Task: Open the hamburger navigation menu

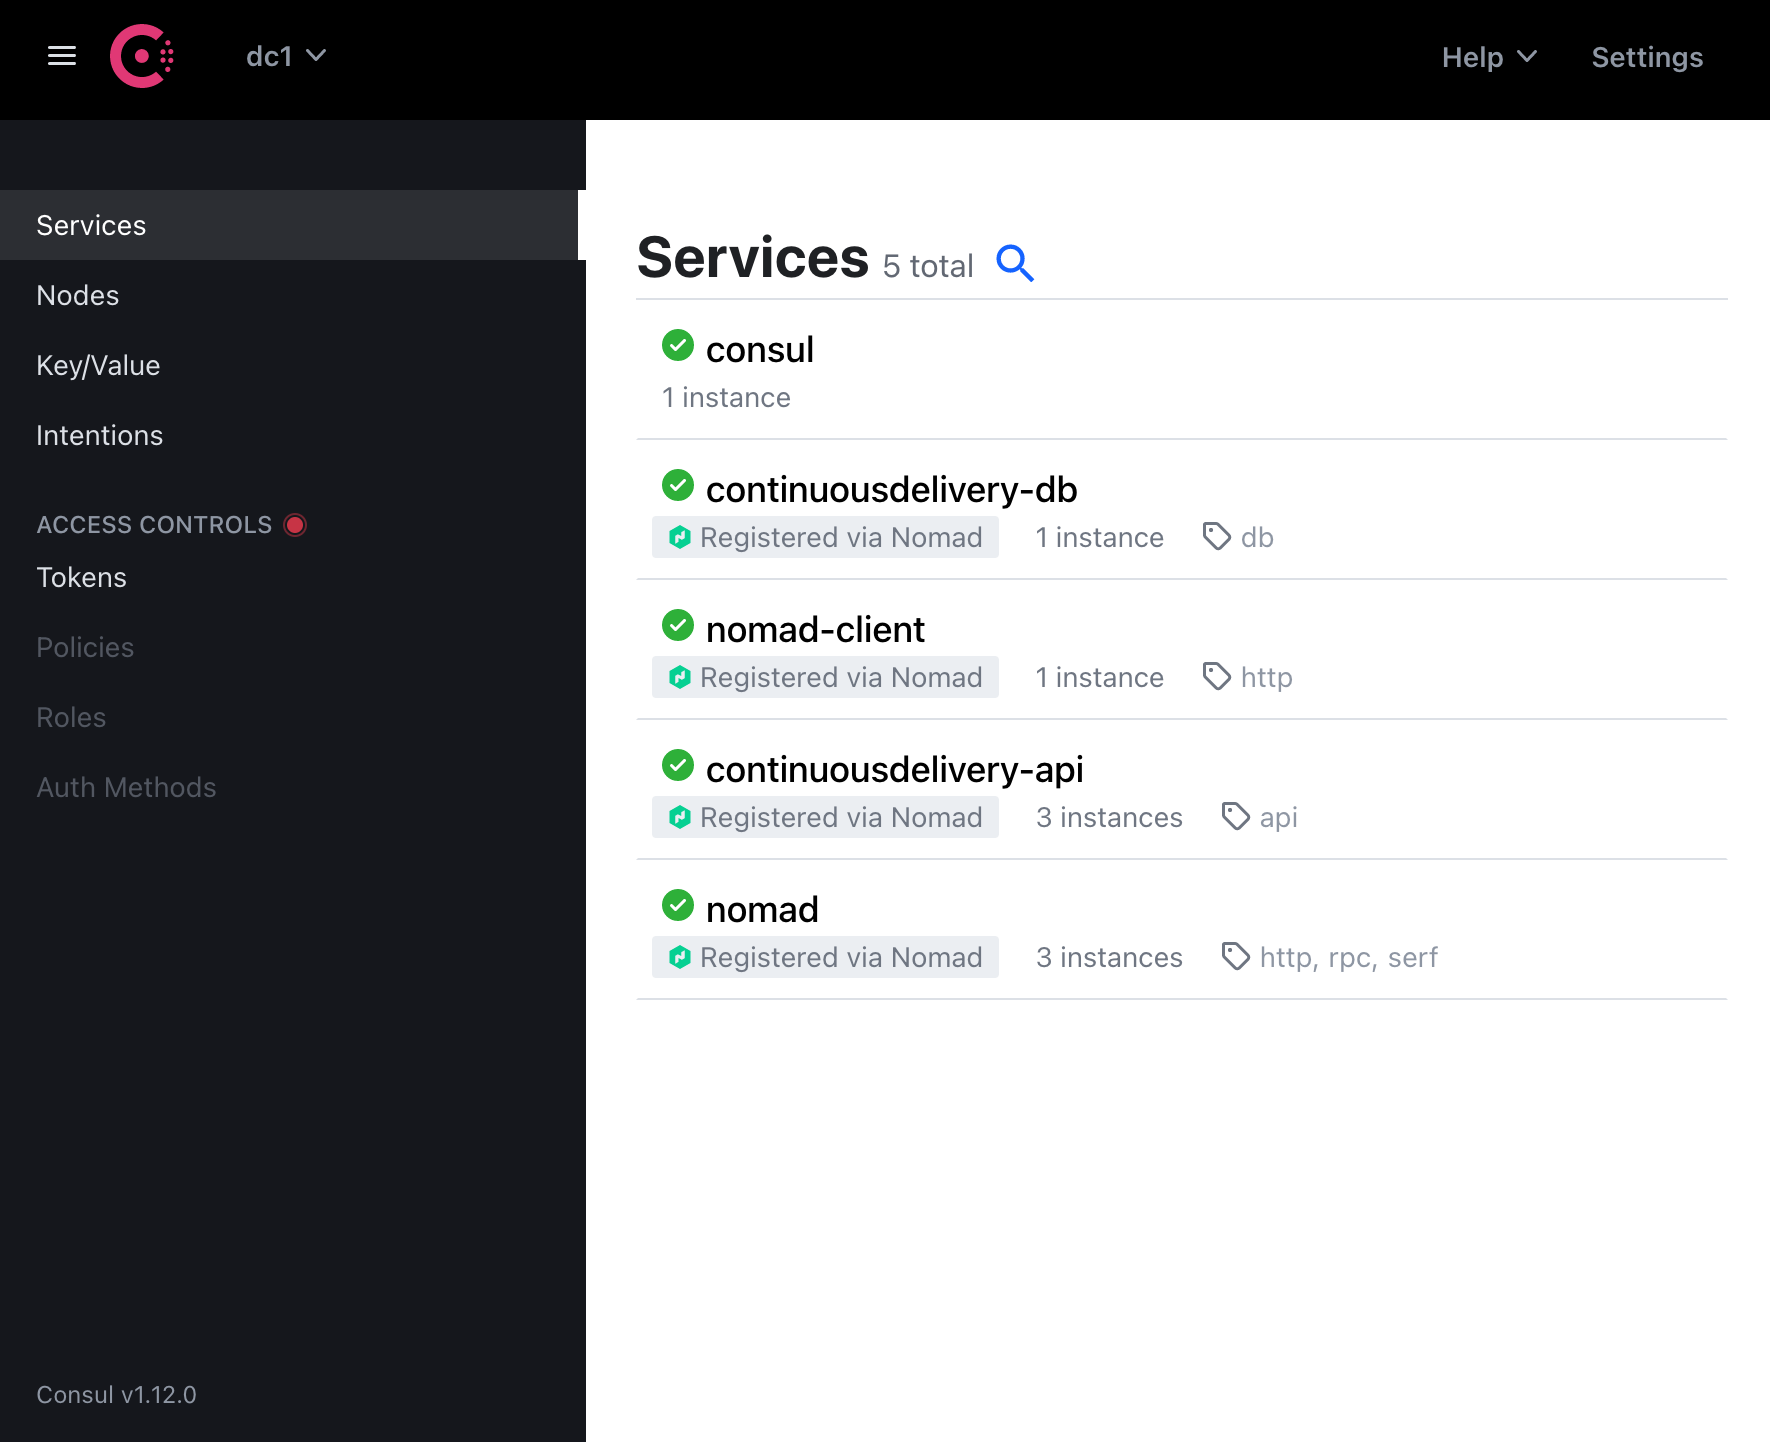Action: [x=61, y=56]
